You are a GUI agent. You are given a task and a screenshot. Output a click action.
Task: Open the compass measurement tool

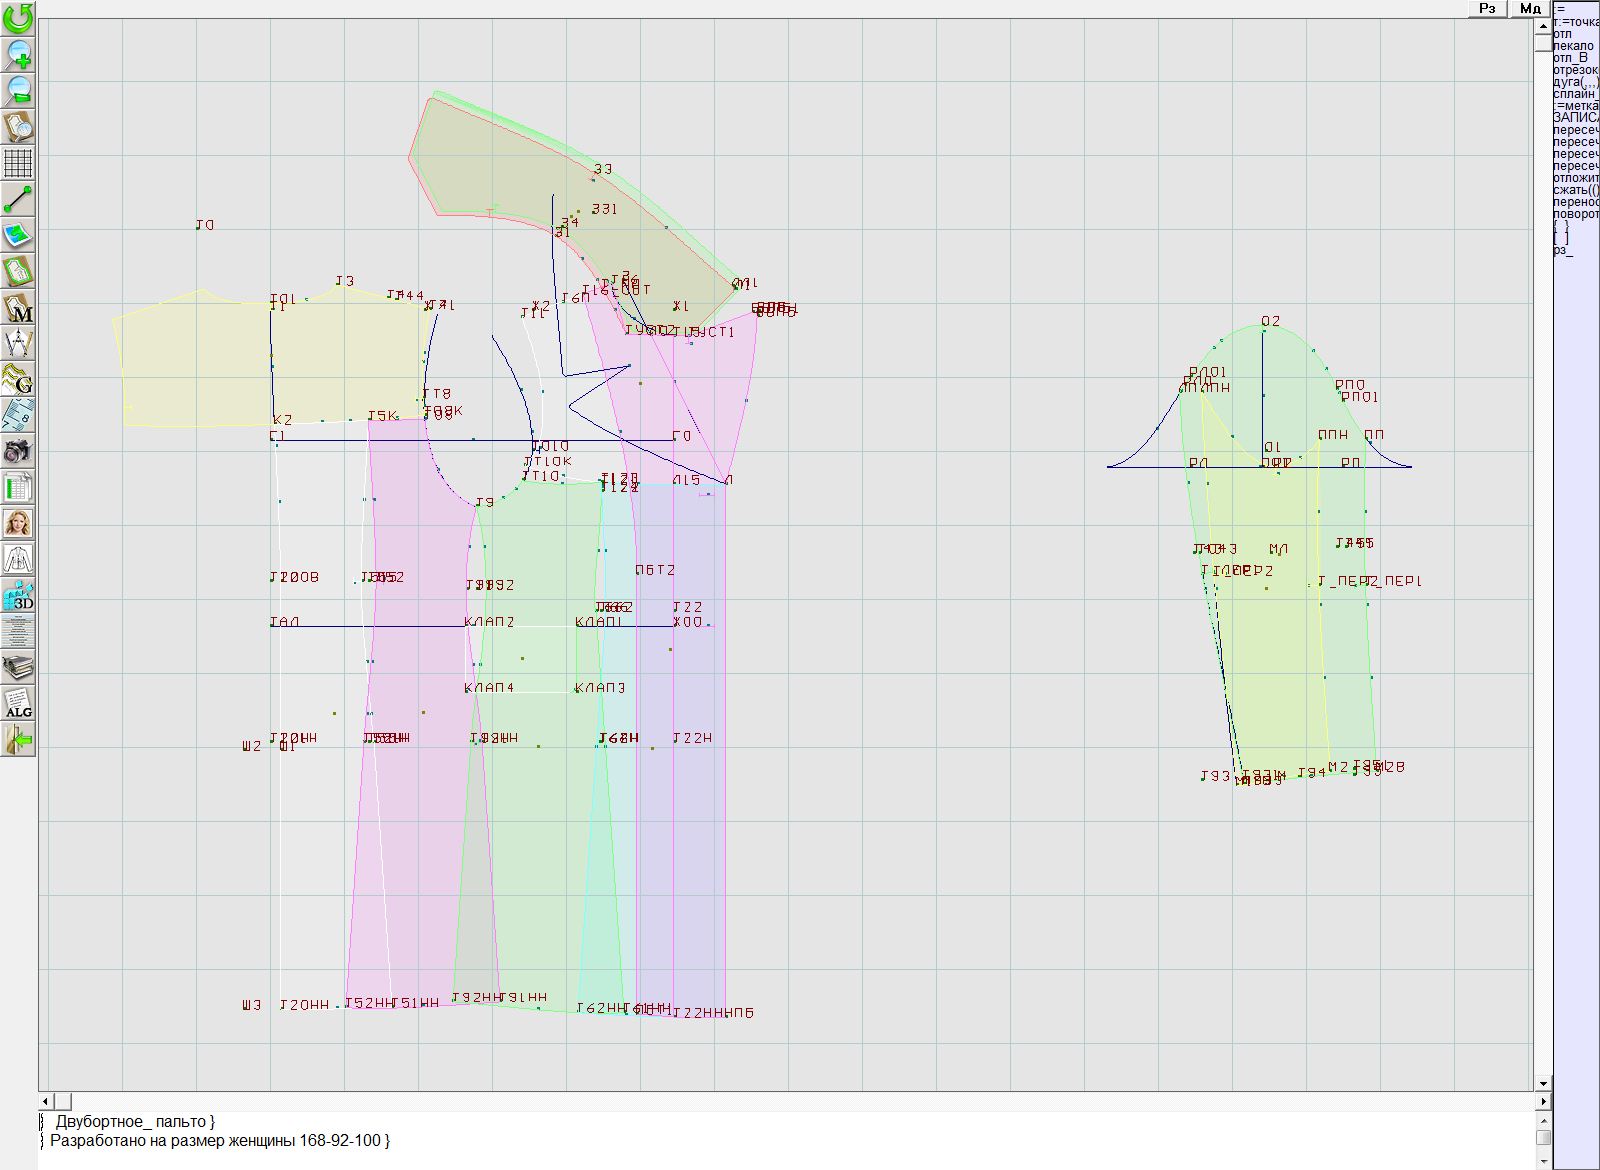pos(18,343)
